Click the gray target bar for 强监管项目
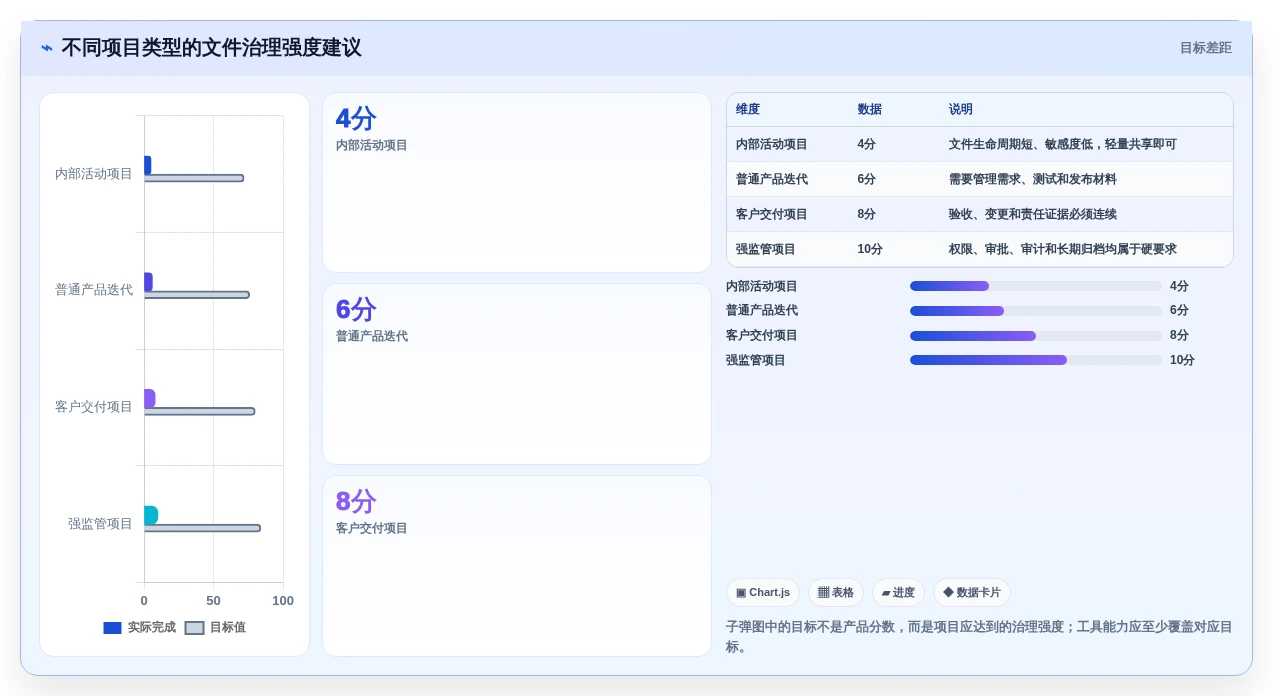Viewport: 1273px width, 696px height. 202,528
